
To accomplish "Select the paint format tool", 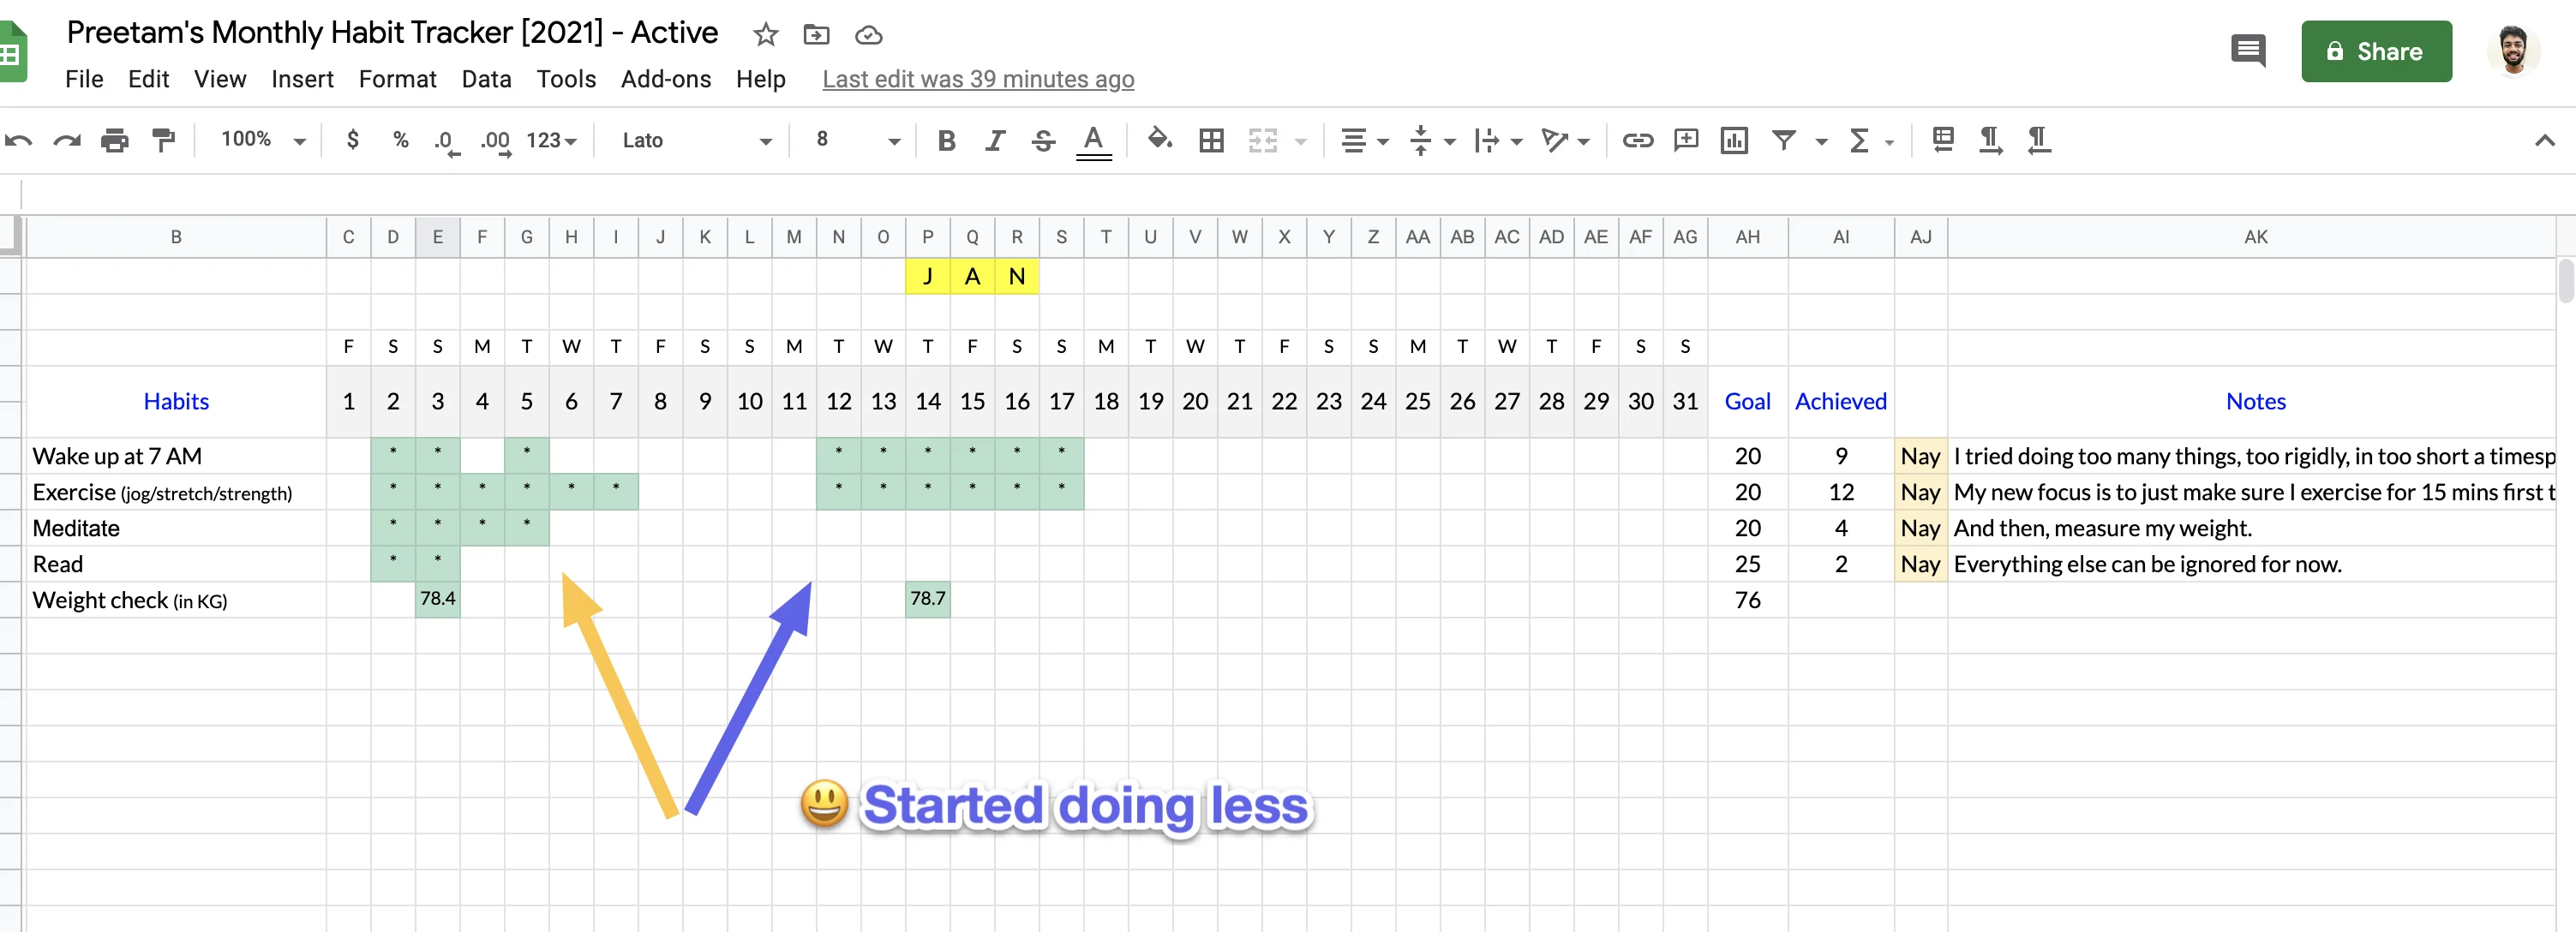I will tap(163, 140).
